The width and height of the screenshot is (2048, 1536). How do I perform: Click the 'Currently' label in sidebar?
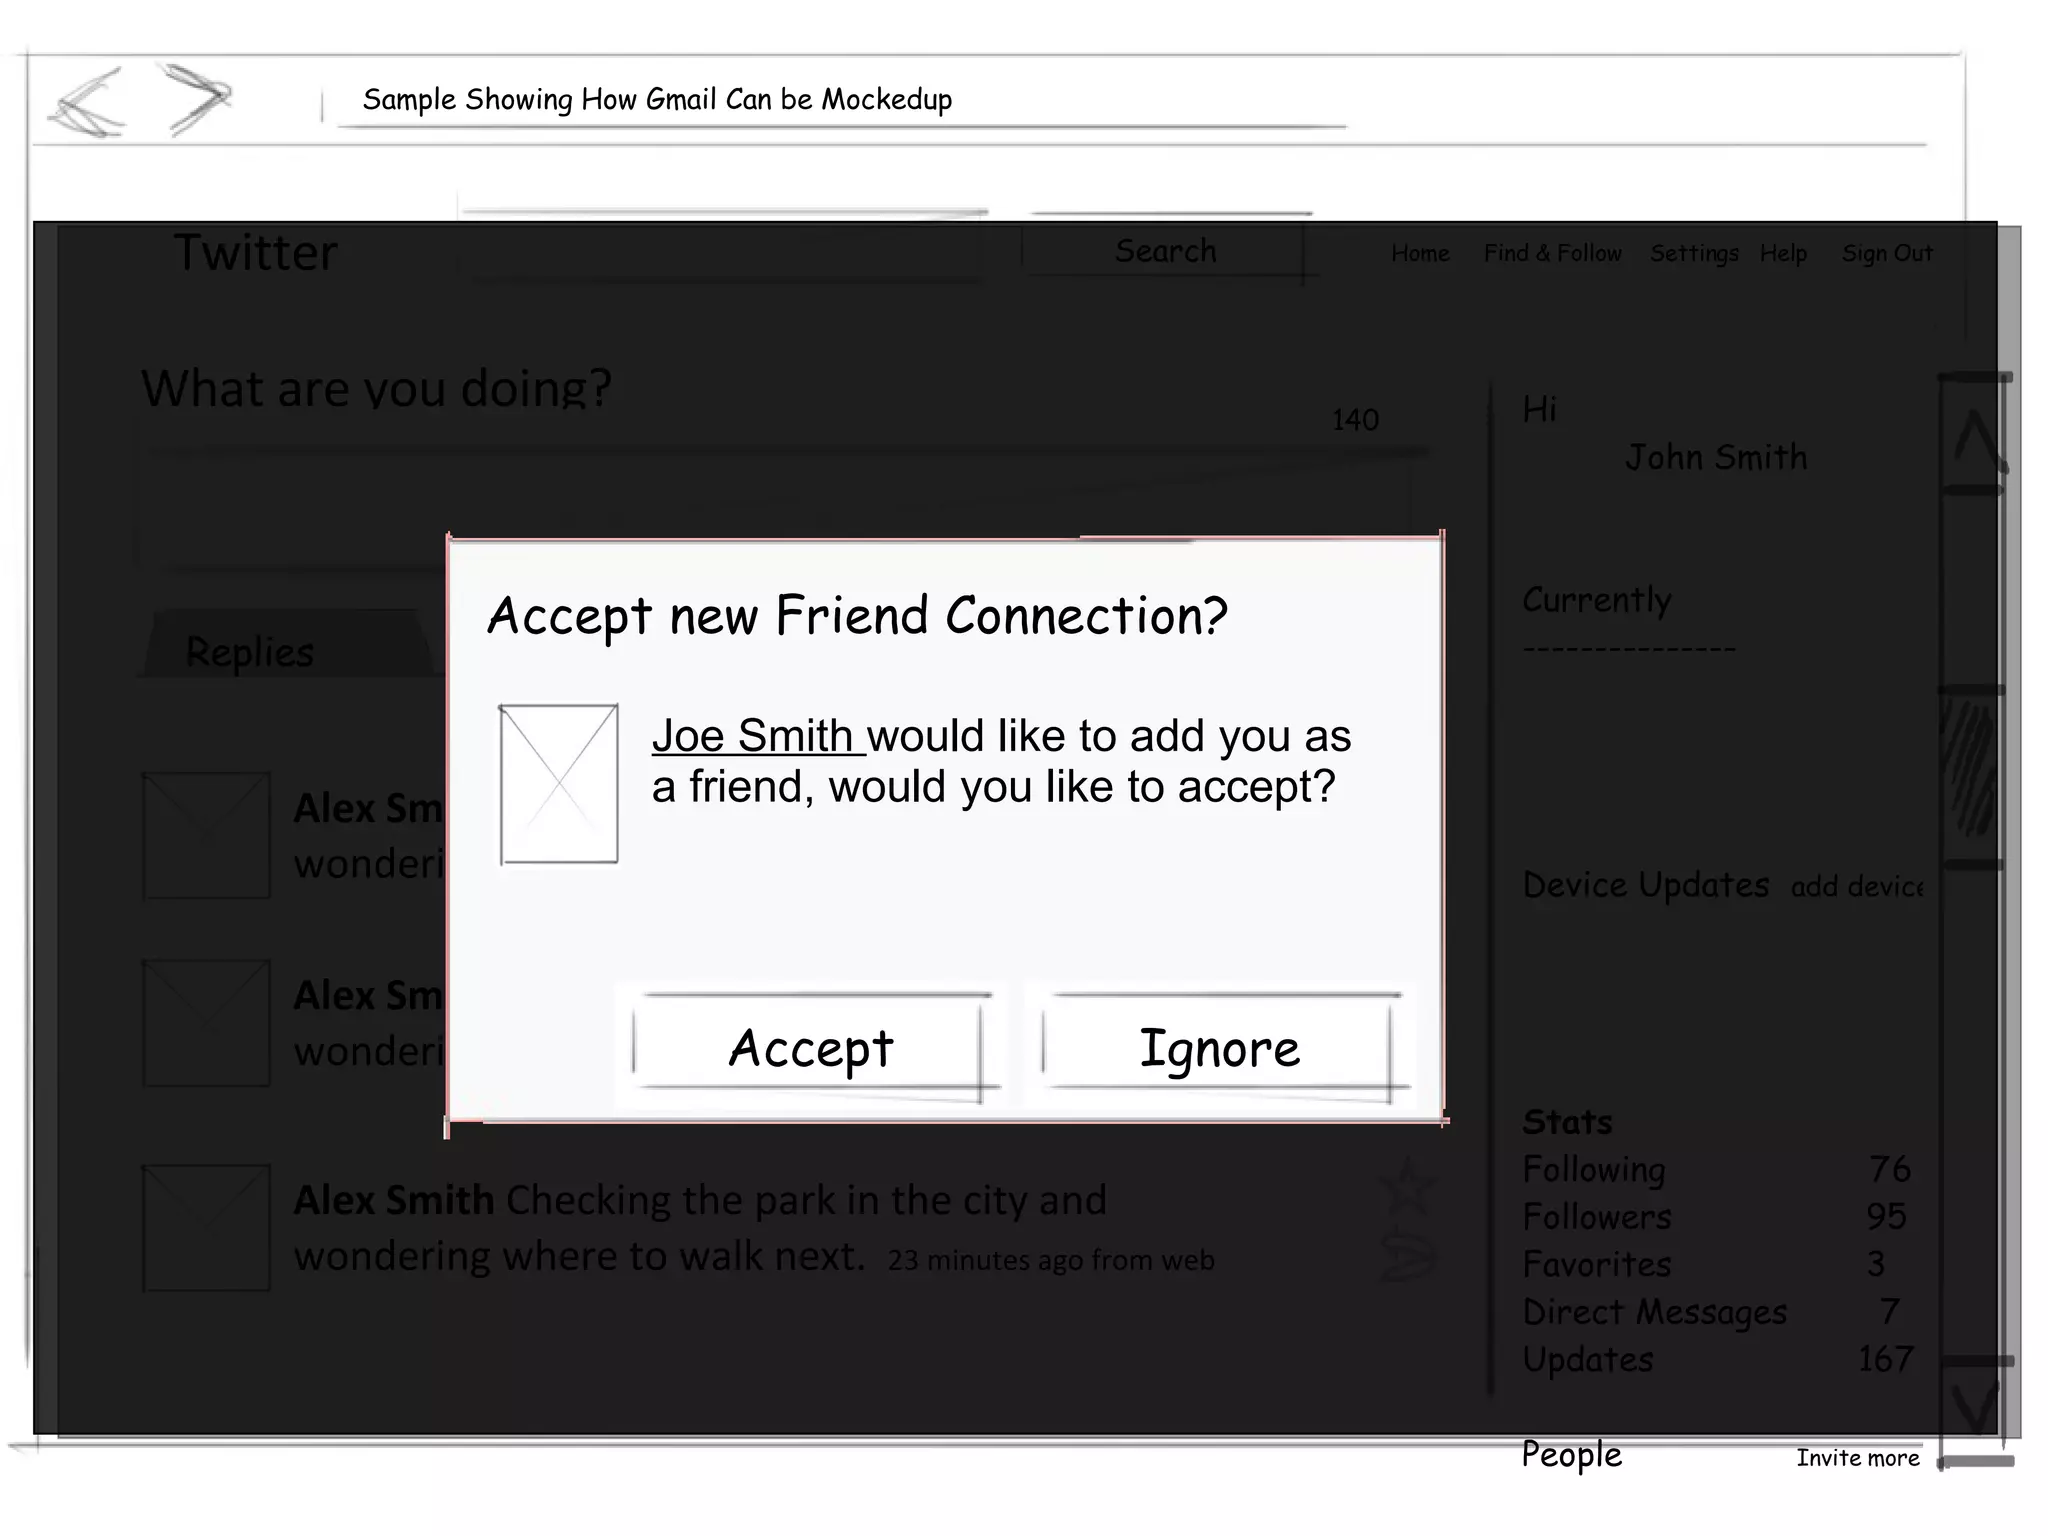[1597, 600]
